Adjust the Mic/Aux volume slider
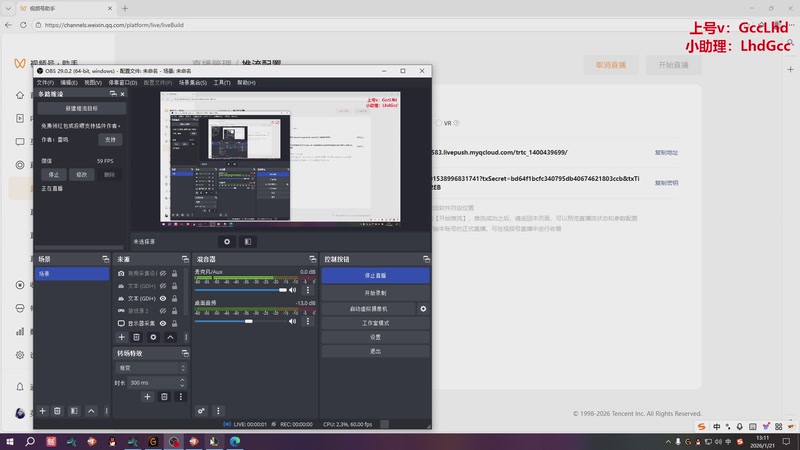 click(x=241, y=290)
